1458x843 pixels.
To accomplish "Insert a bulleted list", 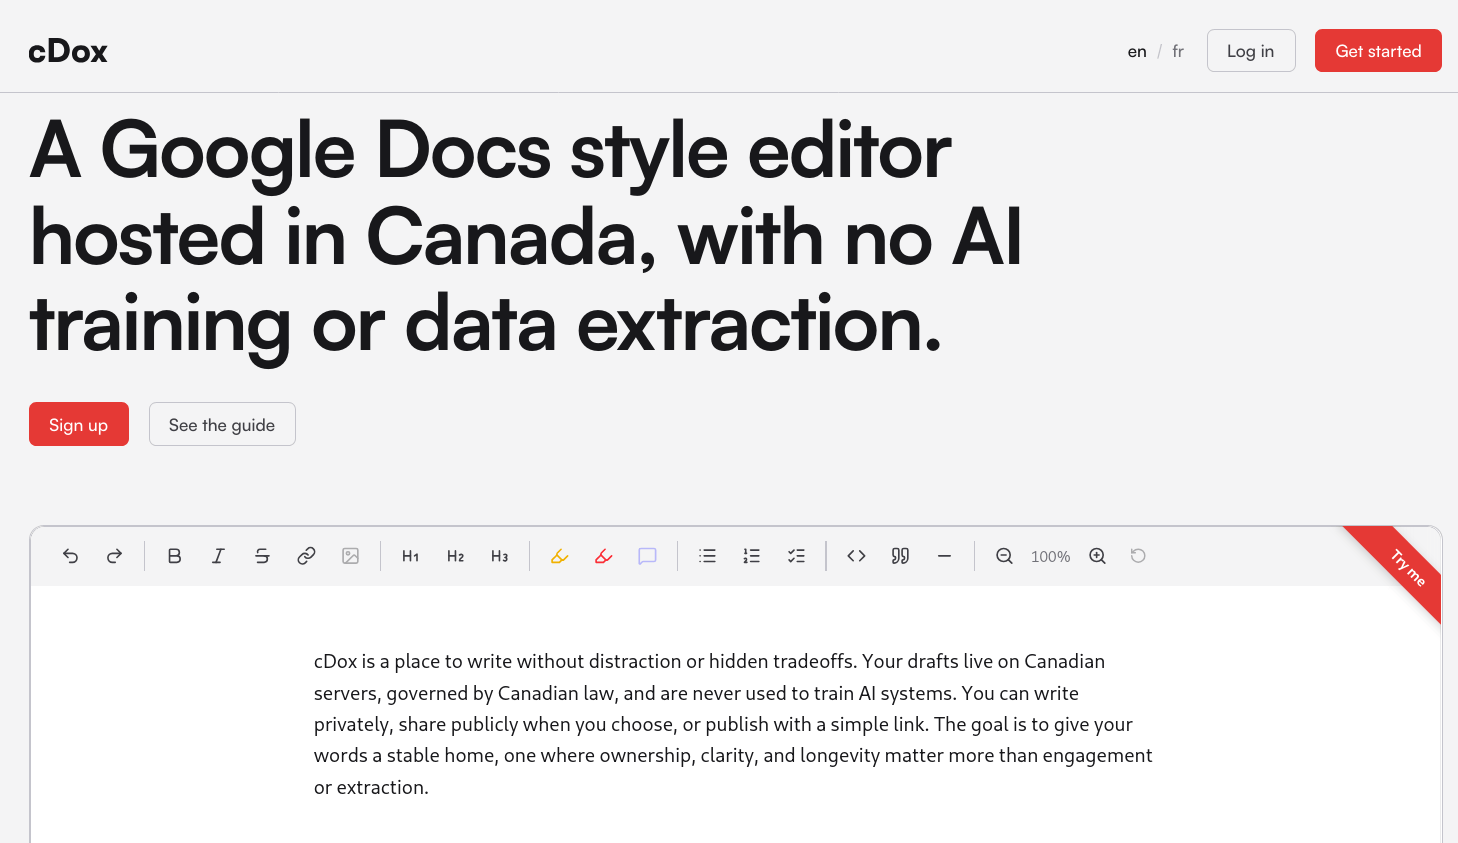I will point(707,556).
